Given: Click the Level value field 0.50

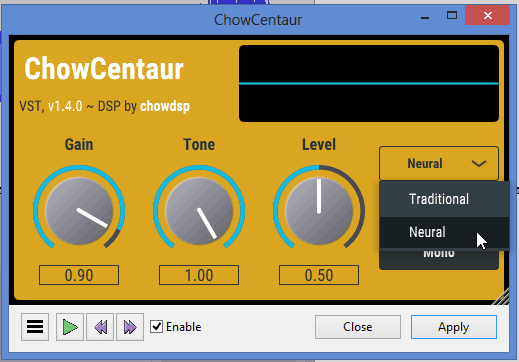Looking at the screenshot, I should [x=319, y=275].
